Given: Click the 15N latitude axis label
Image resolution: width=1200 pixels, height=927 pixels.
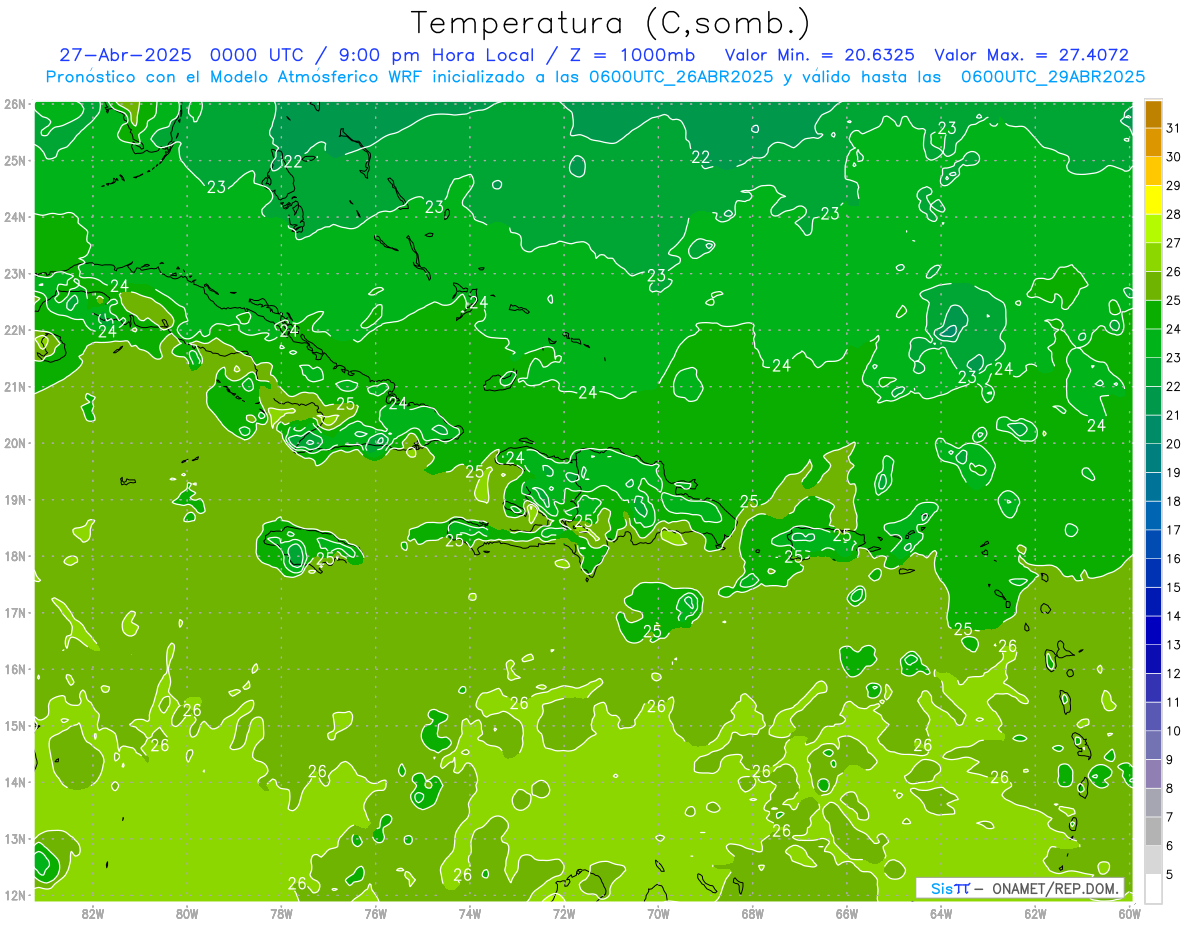Looking at the screenshot, I should tap(14, 725).
